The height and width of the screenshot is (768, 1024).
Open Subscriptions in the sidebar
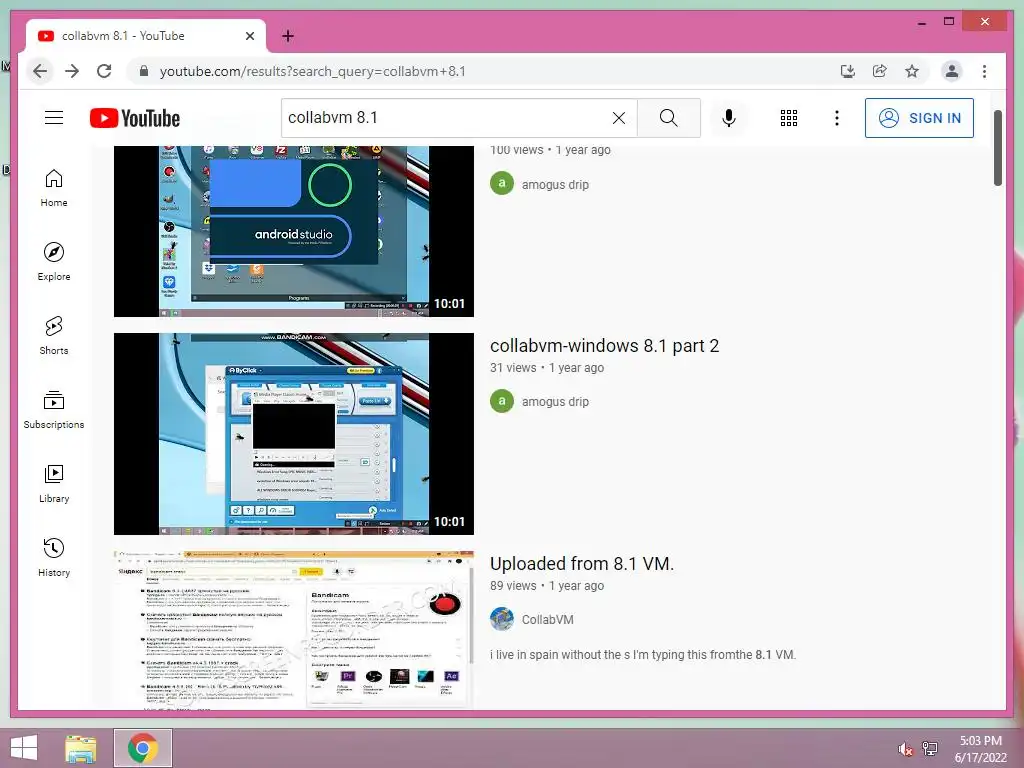pyautogui.click(x=54, y=409)
